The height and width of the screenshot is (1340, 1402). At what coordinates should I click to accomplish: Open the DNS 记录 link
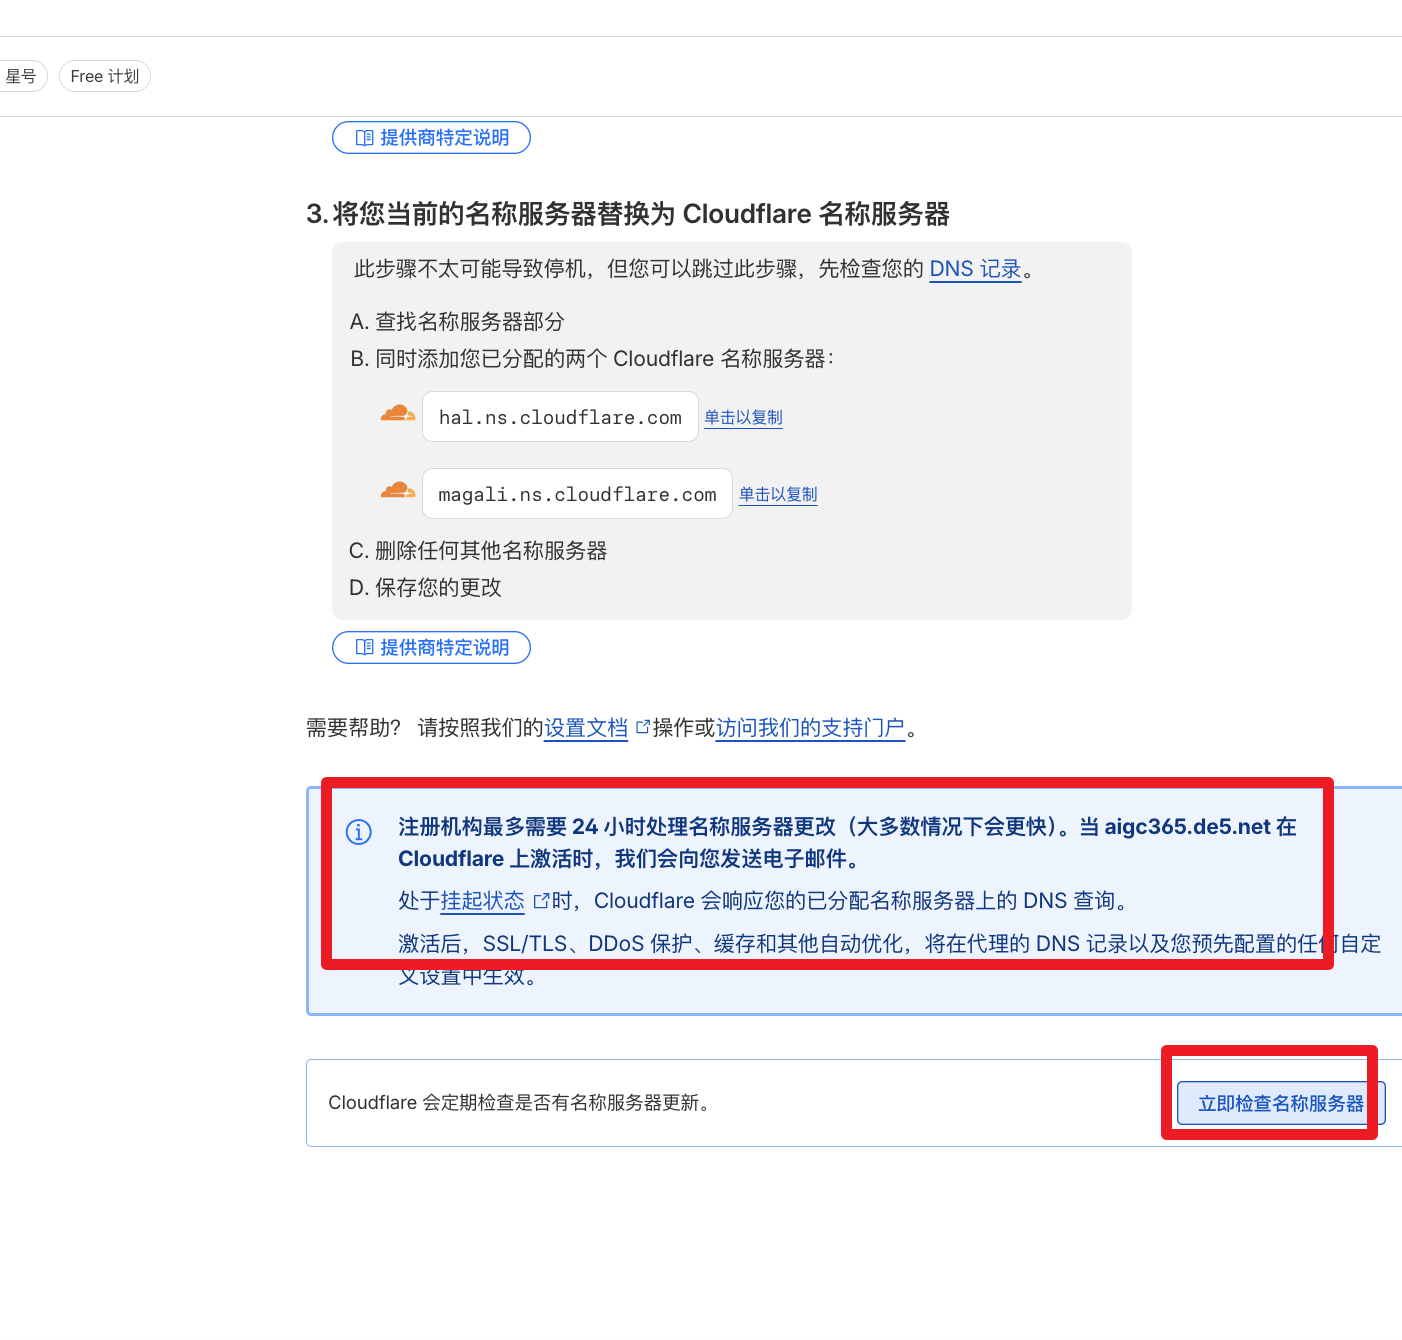(x=975, y=269)
